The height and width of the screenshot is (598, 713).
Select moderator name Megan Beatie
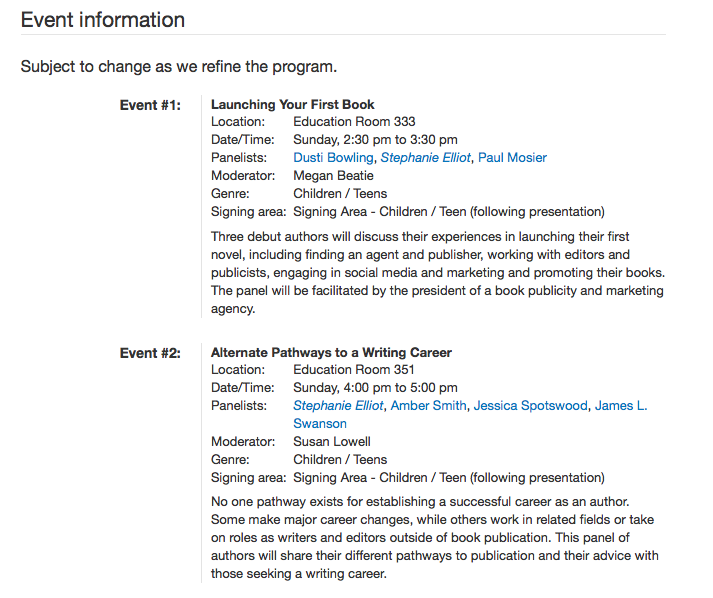[333, 176]
